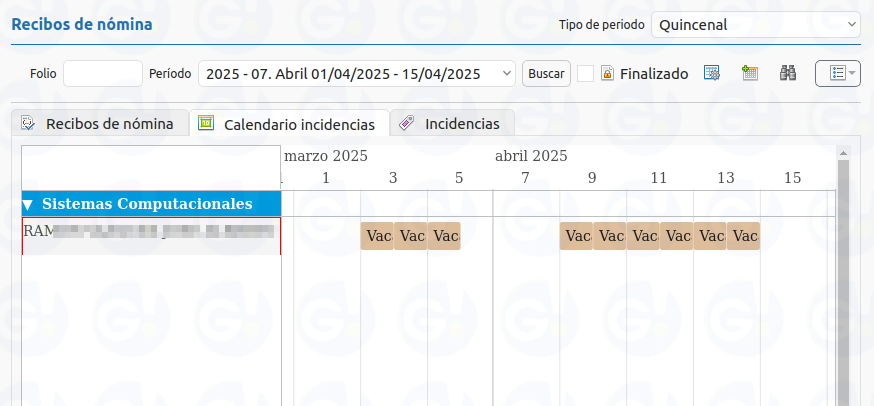874x406 pixels.
Task: Toggle the Finalizado checkbox
Action: point(585,74)
